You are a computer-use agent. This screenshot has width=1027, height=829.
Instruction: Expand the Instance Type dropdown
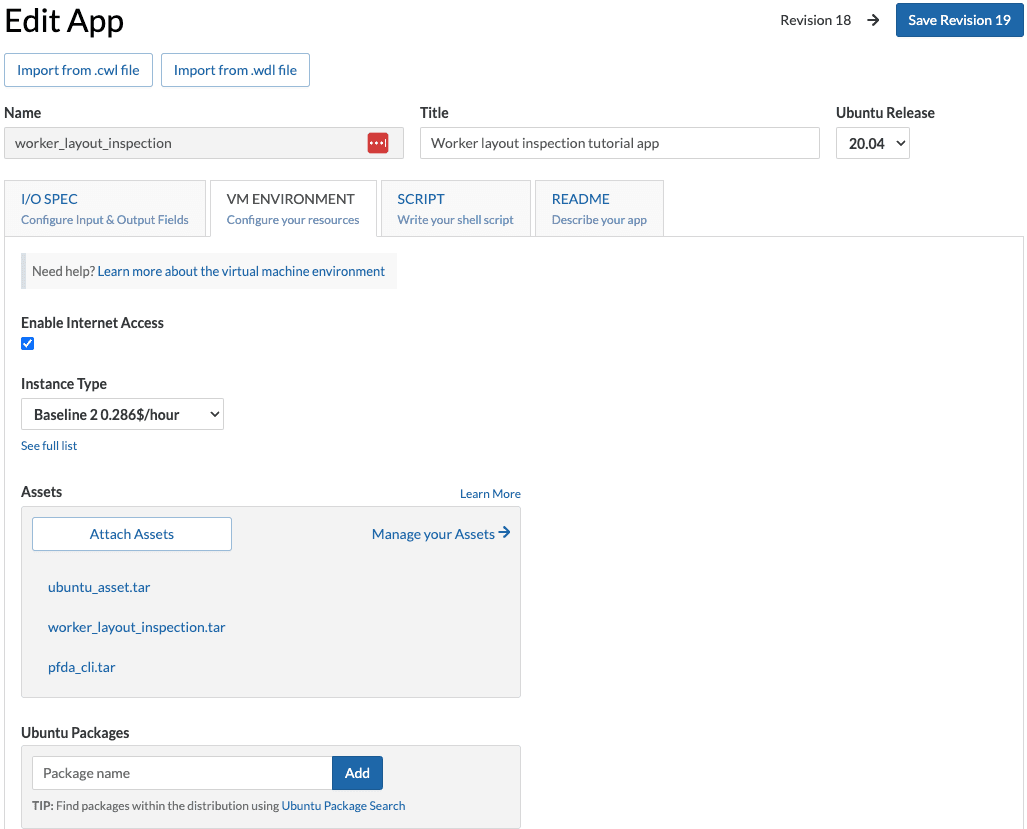122,414
